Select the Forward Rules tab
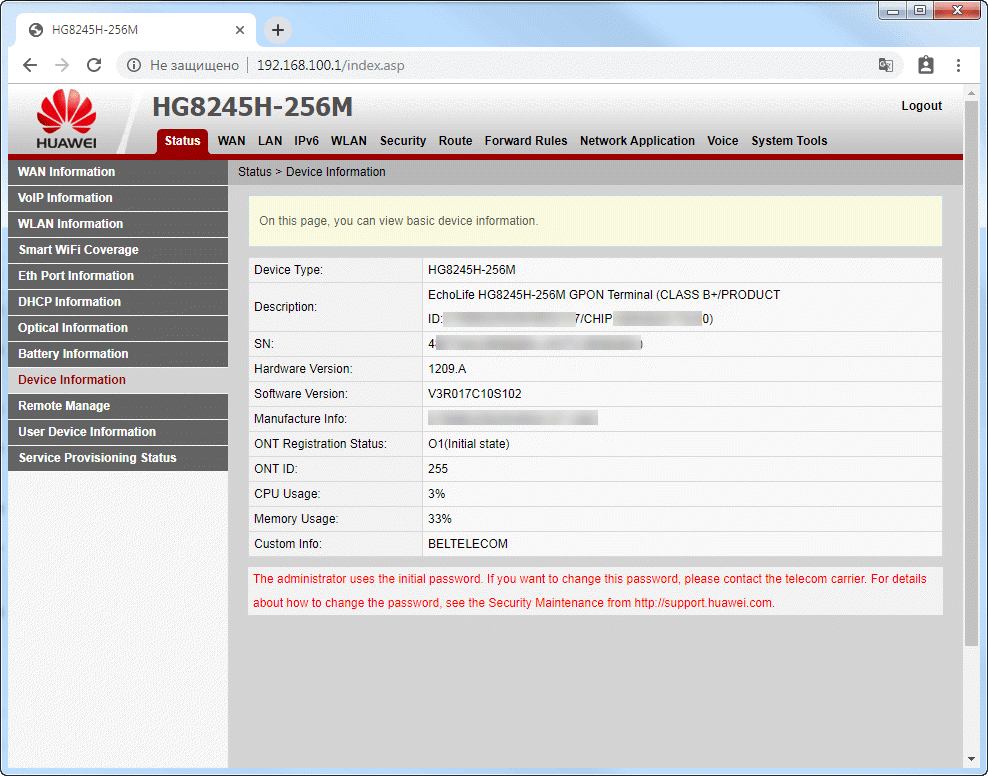Viewport: 988px width, 776px height. pos(525,141)
